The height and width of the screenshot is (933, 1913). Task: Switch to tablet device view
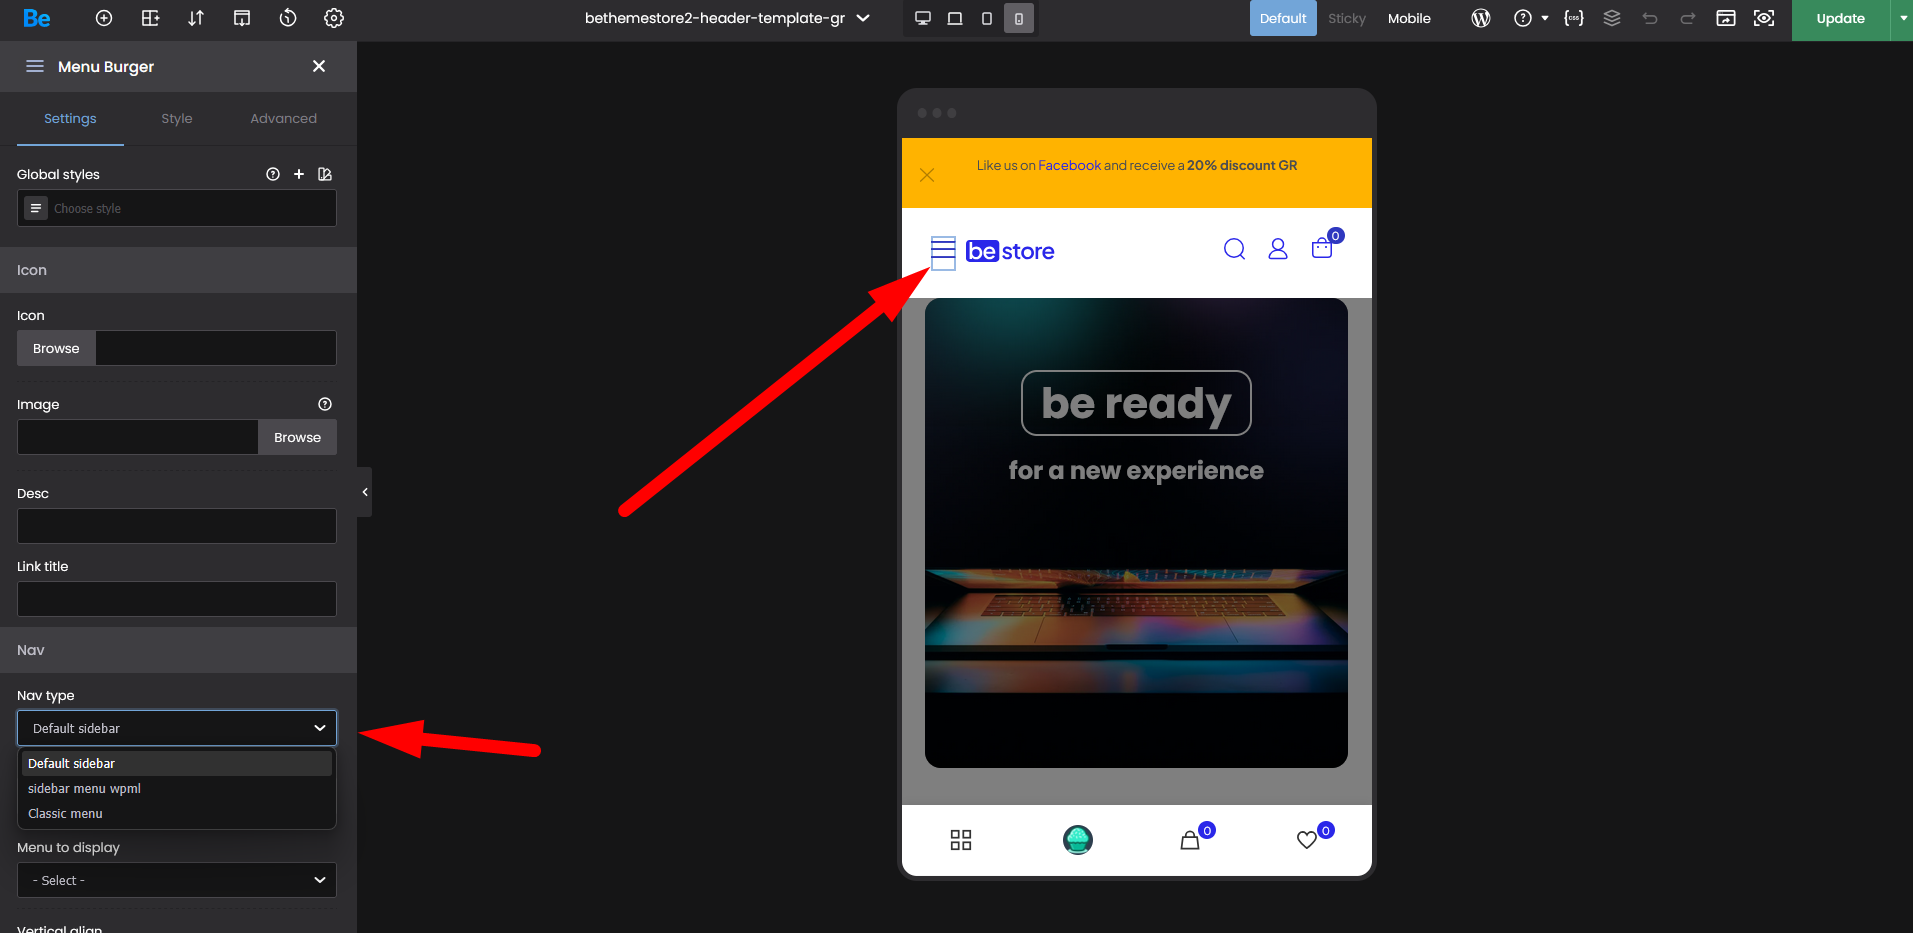(x=955, y=18)
